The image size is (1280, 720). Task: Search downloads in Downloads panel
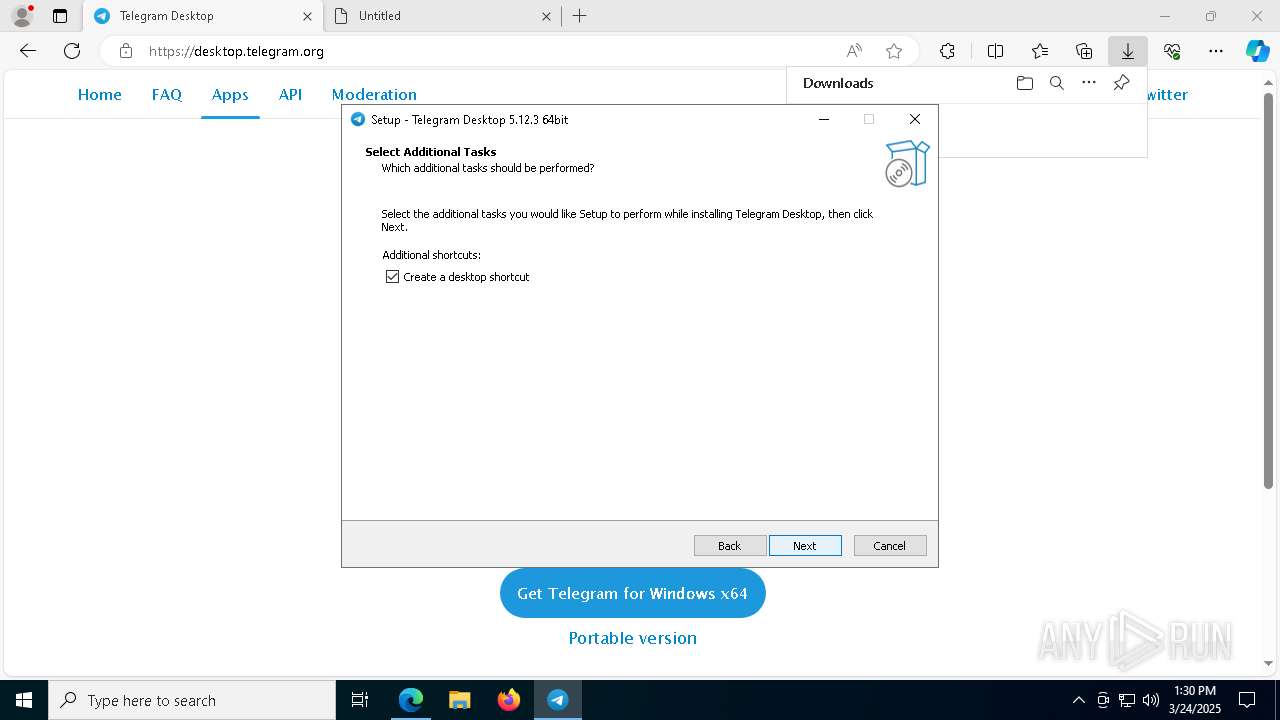1056,83
